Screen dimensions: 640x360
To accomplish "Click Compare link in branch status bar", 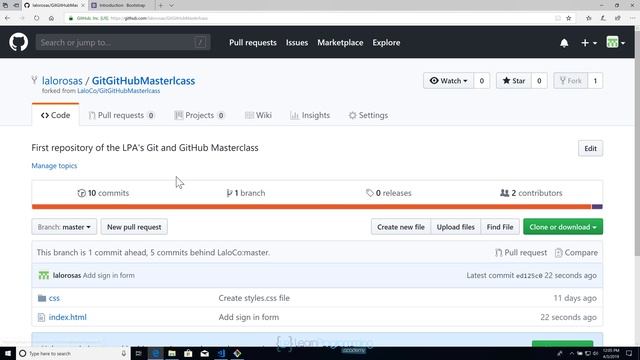I will (576, 253).
